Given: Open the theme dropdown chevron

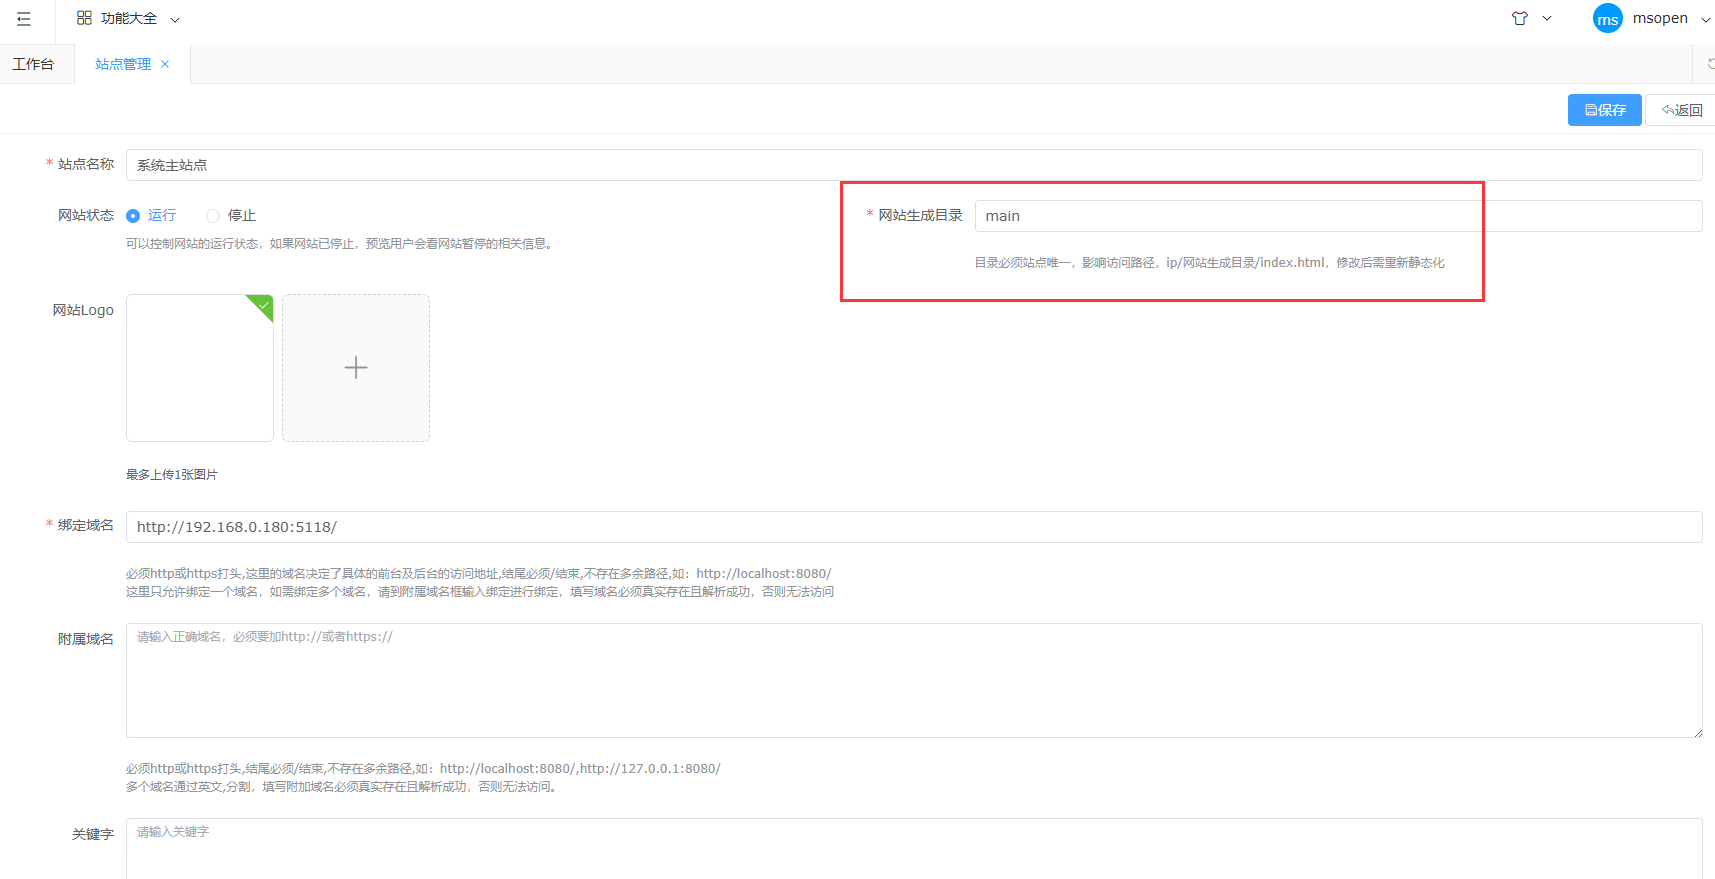Looking at the screenshot, I should click(1547, 18).
